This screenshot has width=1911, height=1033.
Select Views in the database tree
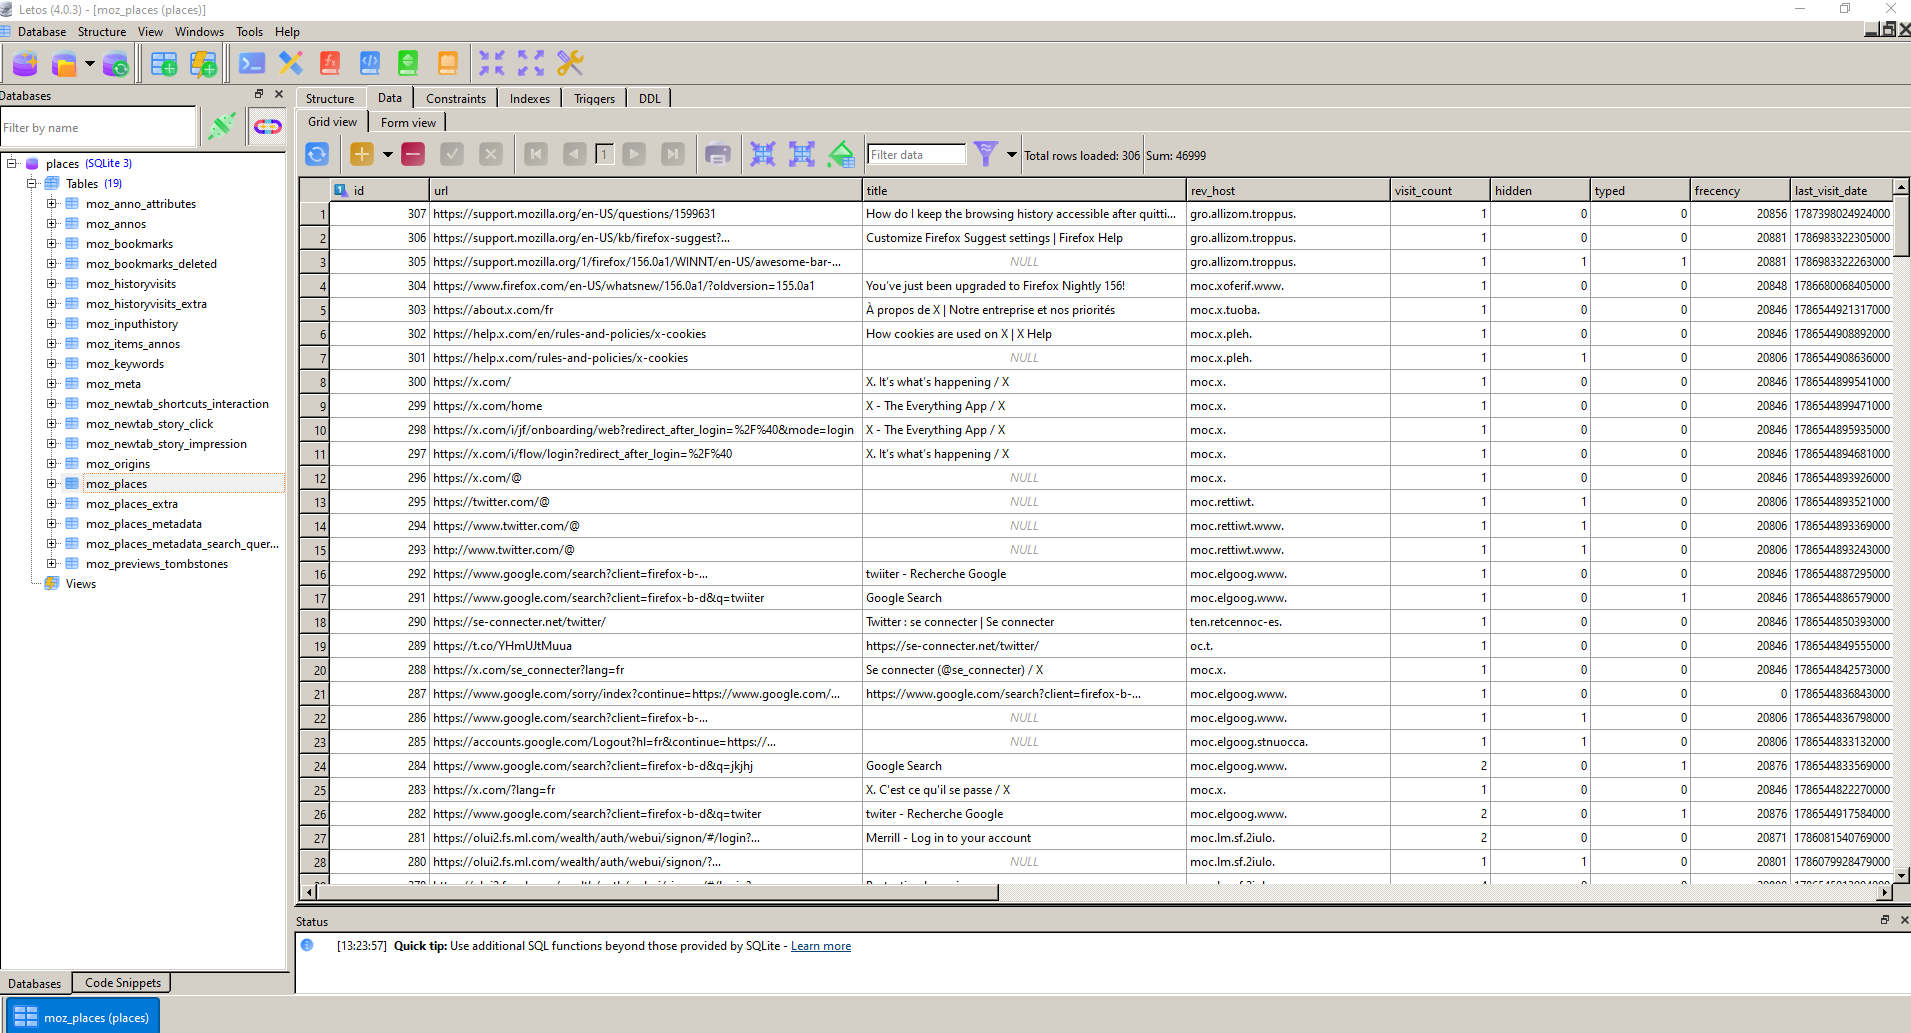coord(80,584)
